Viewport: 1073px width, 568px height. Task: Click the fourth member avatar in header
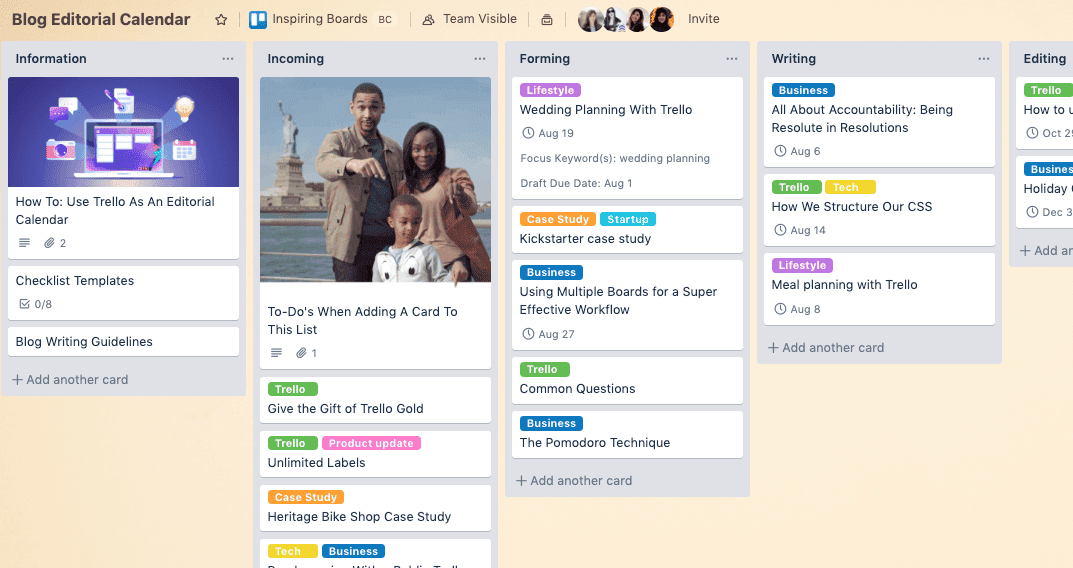point(661,20)
